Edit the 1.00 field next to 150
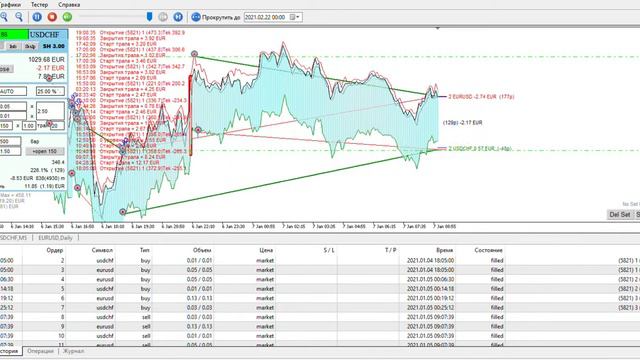This screenshot has width=640, height=360. click(x=29, y=126)
